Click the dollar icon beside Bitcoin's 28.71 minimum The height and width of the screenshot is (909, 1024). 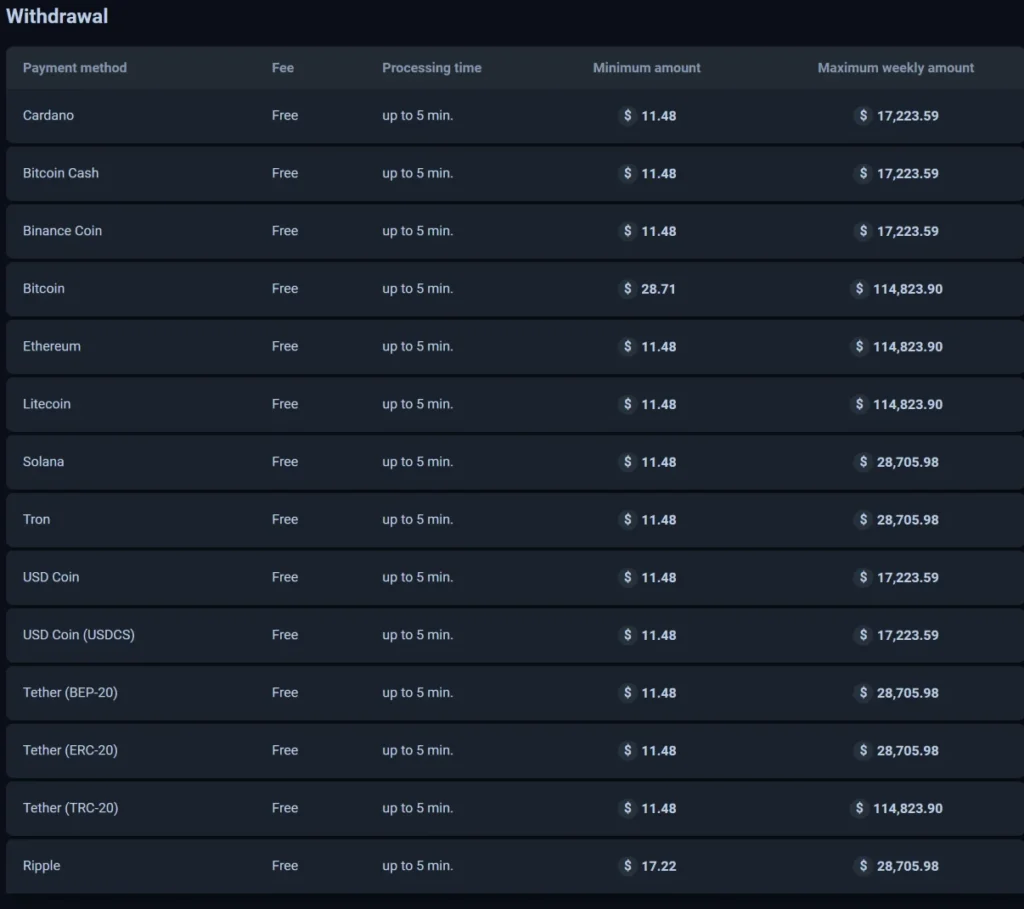click(628, 289)
